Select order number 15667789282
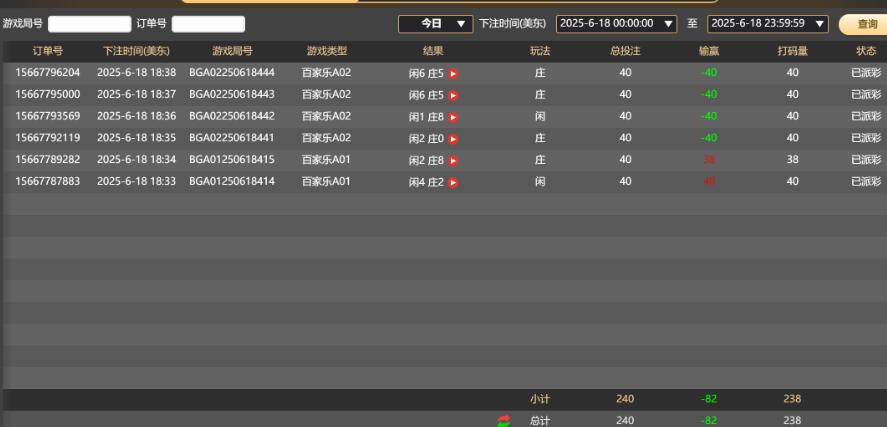 (48, 160)
